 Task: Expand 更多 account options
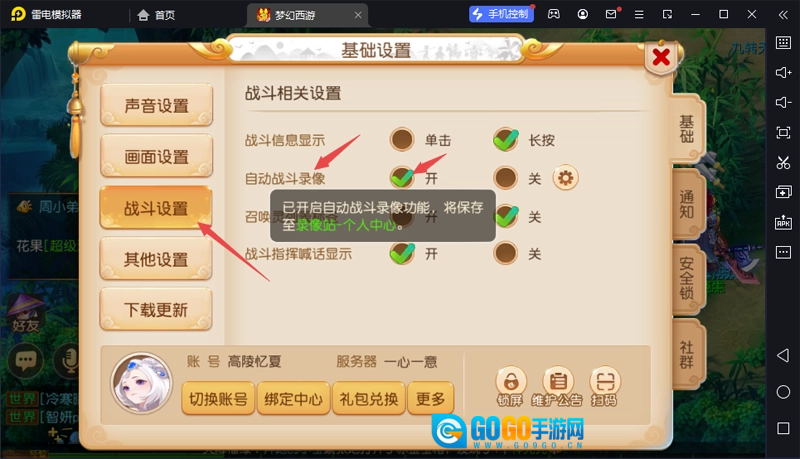431,398
